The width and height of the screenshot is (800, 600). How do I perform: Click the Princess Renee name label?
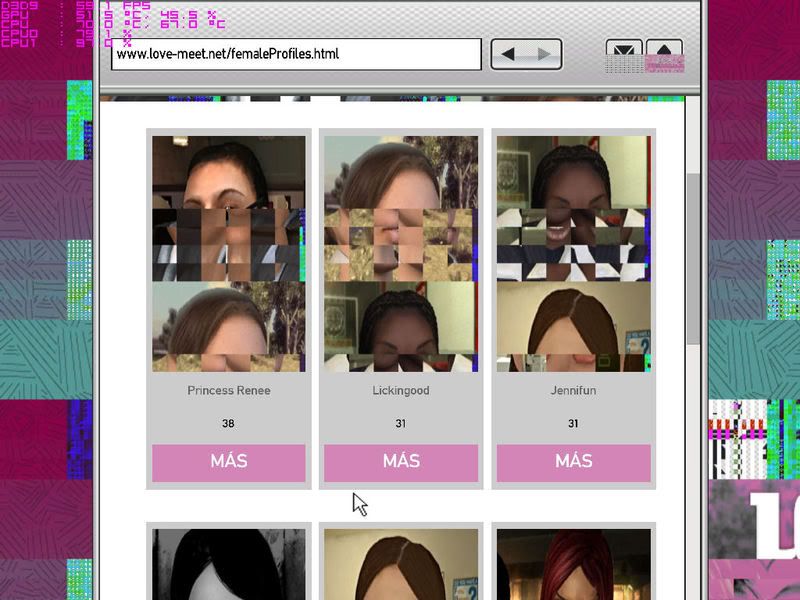(x=229, y=390)
